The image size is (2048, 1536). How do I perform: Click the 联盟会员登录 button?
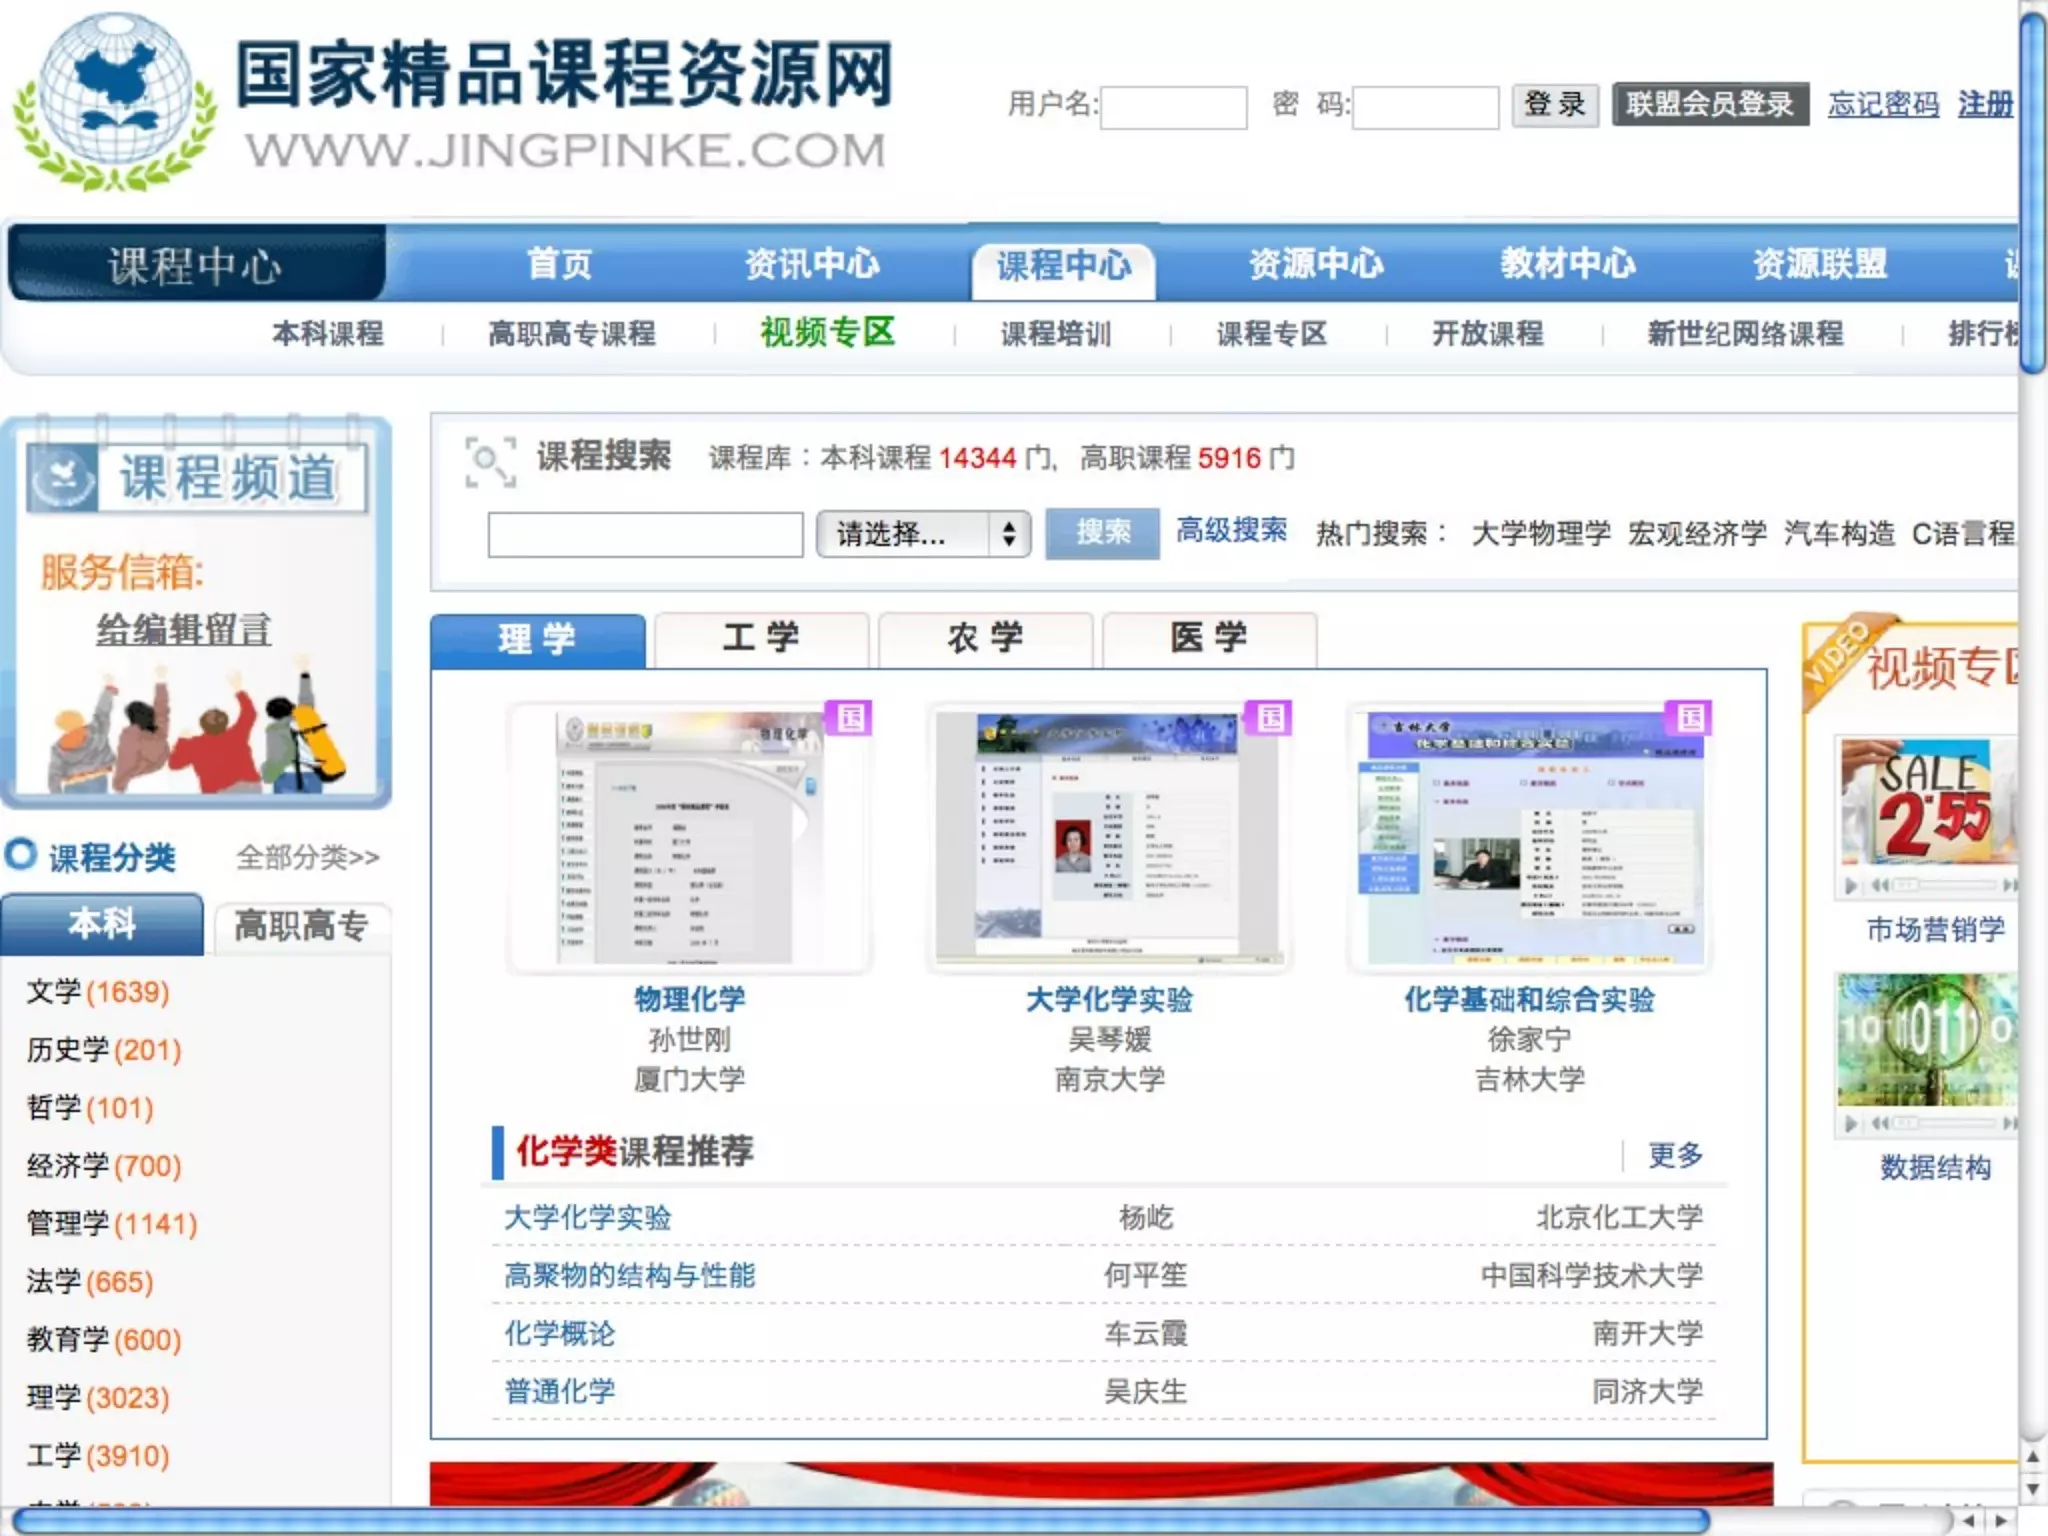1709,104
